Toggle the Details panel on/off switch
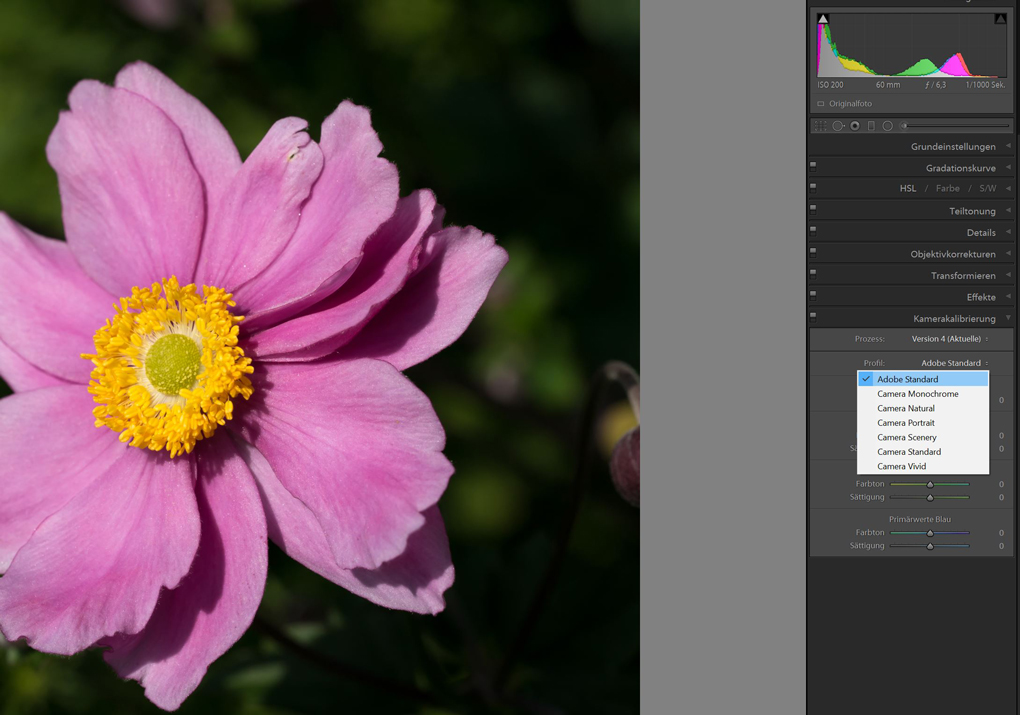This screenshot has width=1020, height=715. (x=813, y=229)
